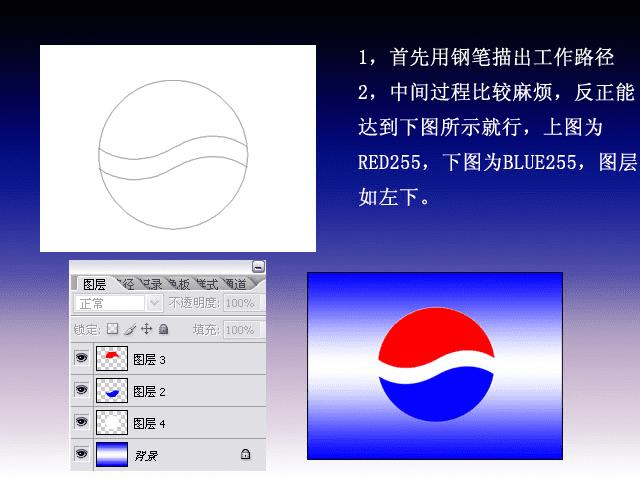Viewport: 640px width, 480px height.
Task: Click the lock transparent pixels icon
Action: click(112, 329)
